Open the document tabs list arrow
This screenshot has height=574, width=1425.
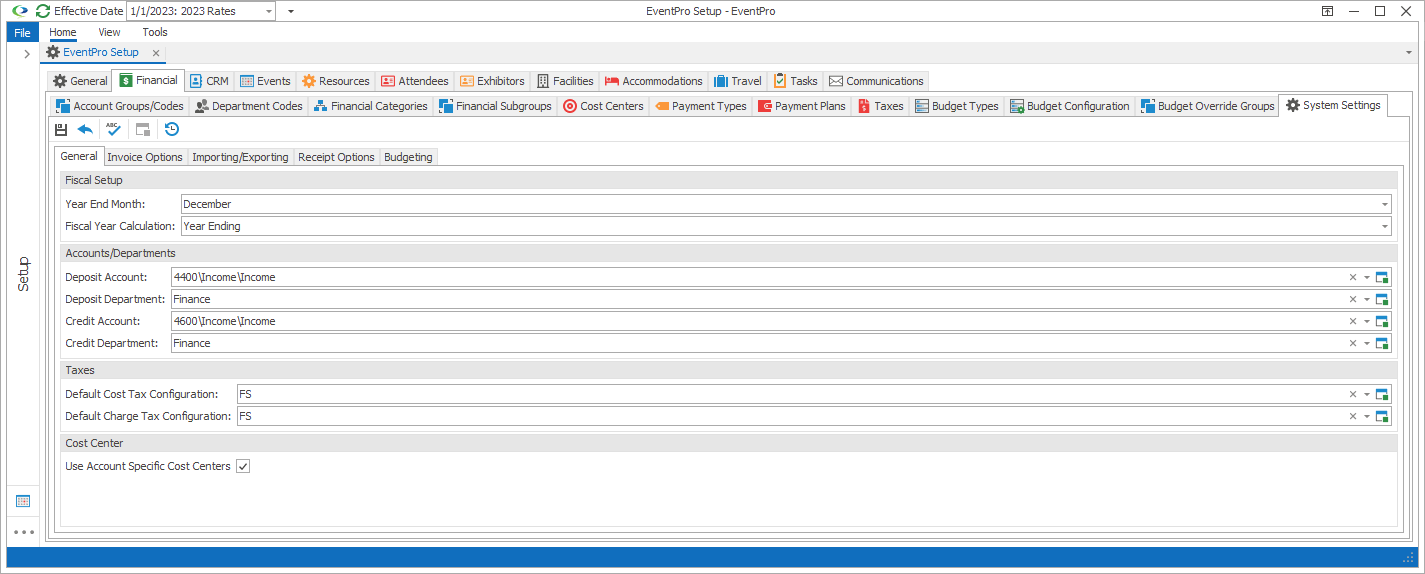(1408, 52)
